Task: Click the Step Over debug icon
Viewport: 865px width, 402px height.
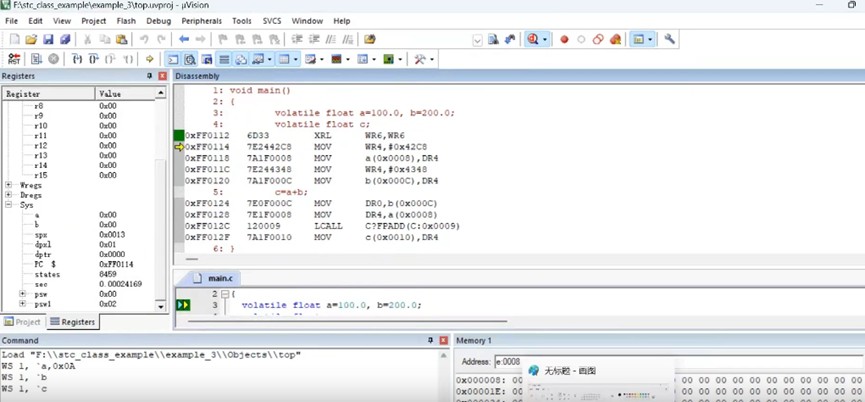Action: (x=93, y=59)
